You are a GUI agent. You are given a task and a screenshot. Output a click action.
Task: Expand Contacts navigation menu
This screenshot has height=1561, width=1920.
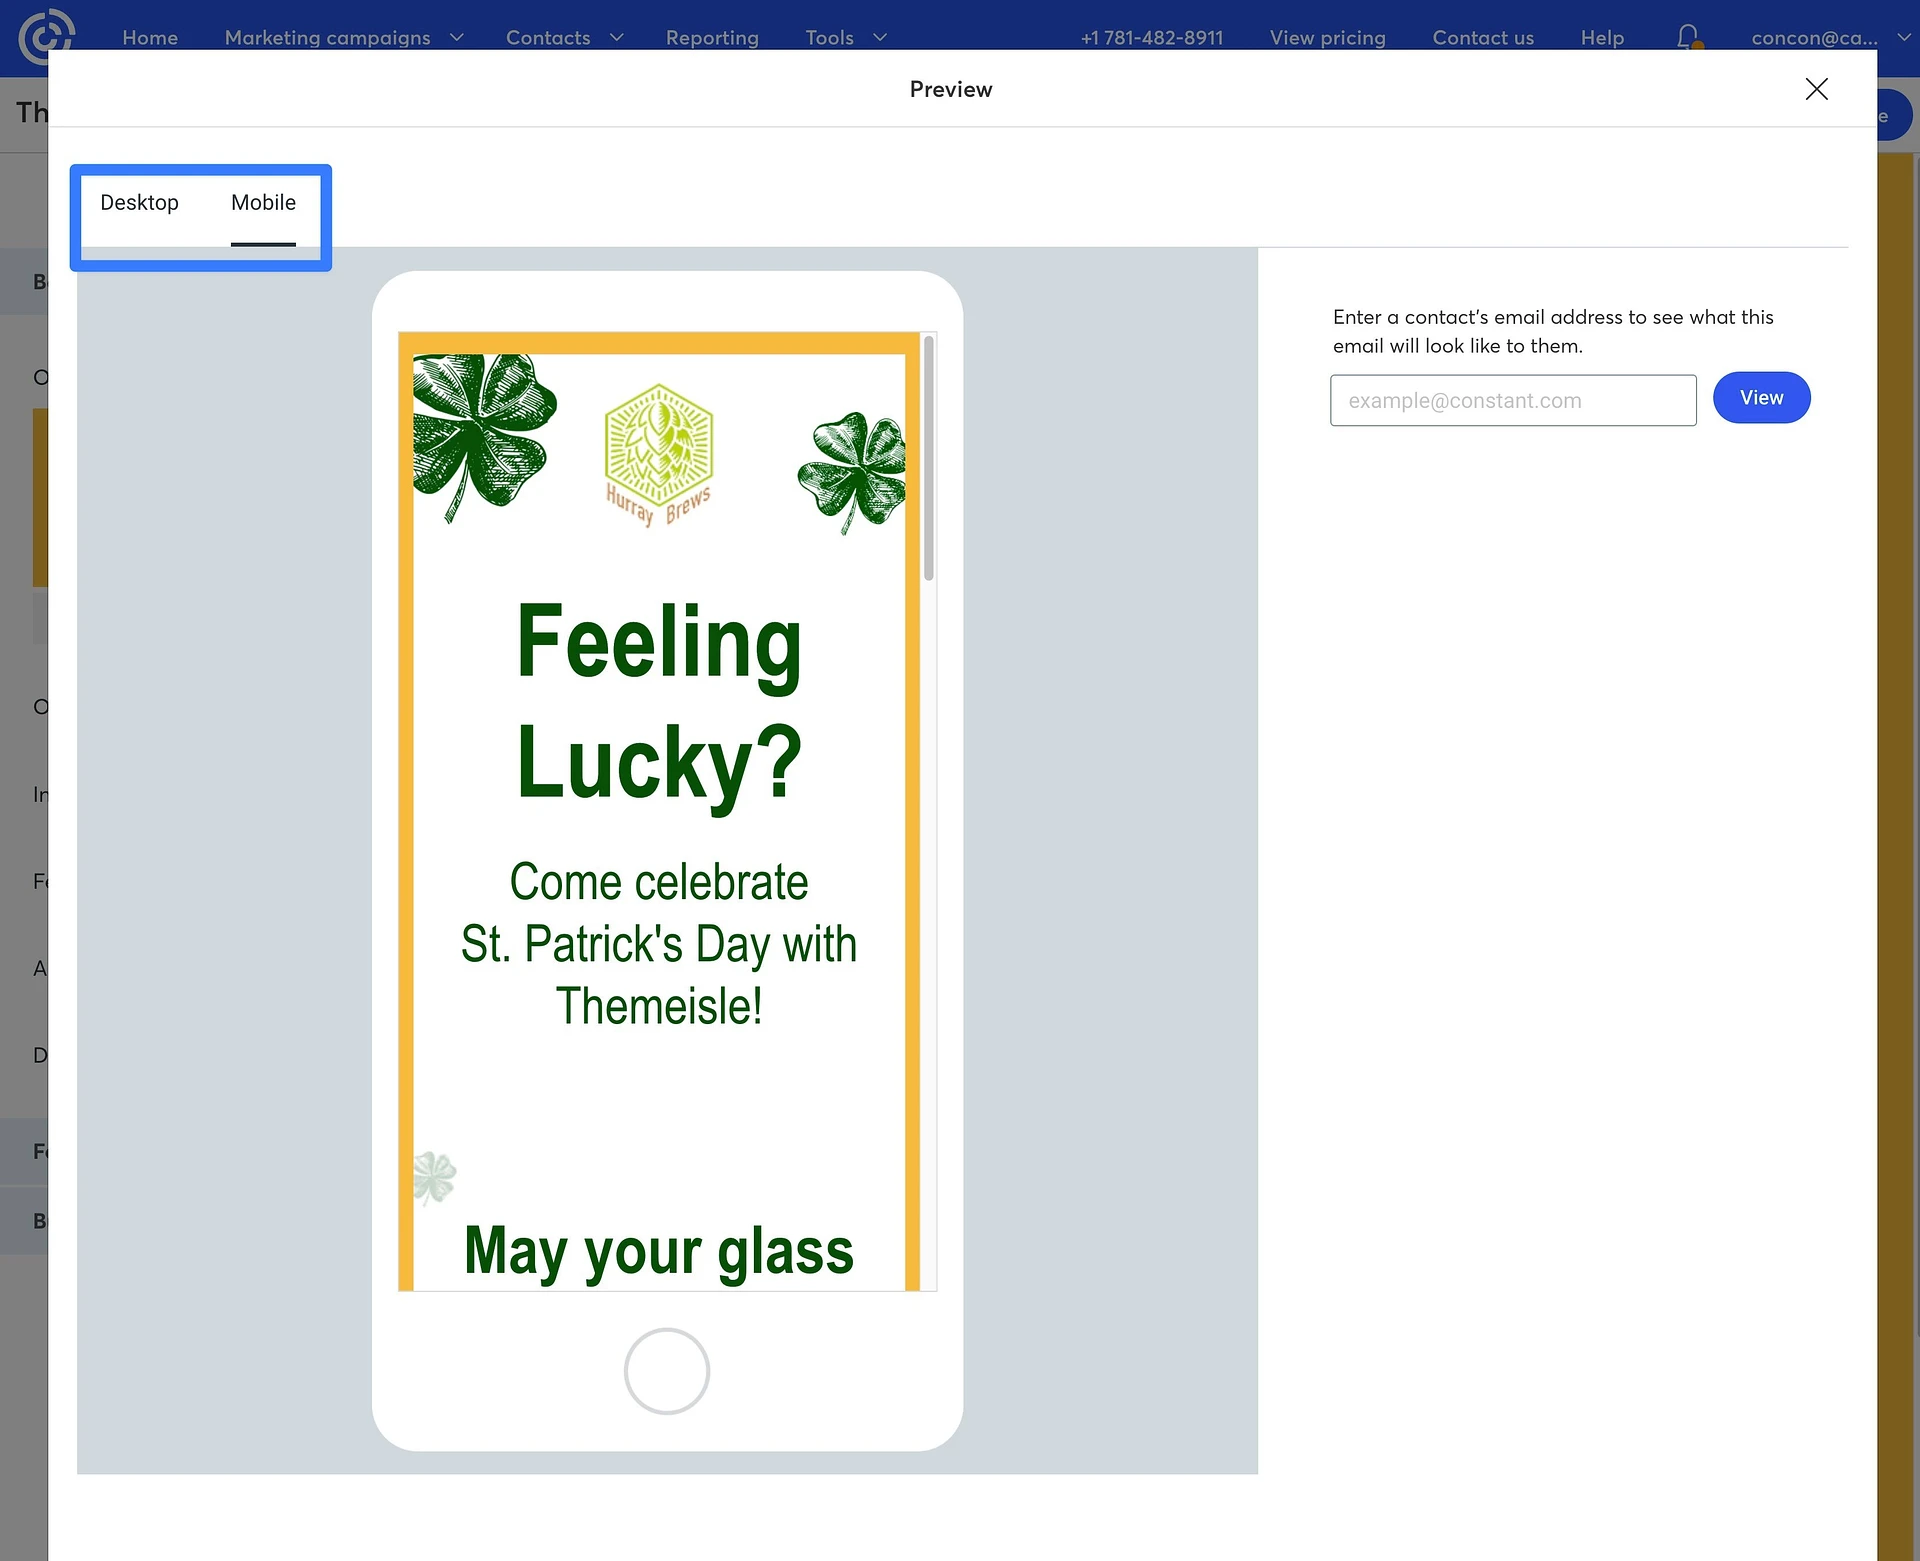(617, 35)
